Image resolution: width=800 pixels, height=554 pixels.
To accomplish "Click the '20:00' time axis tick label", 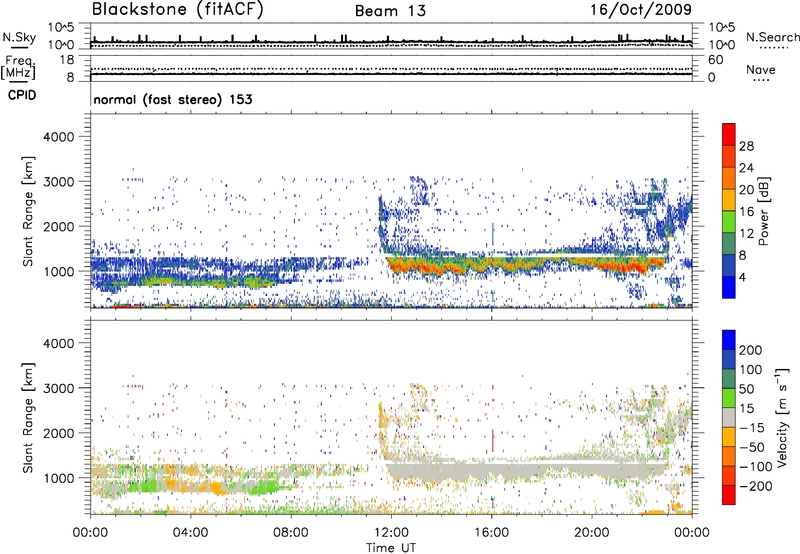I will click(592, 533).
